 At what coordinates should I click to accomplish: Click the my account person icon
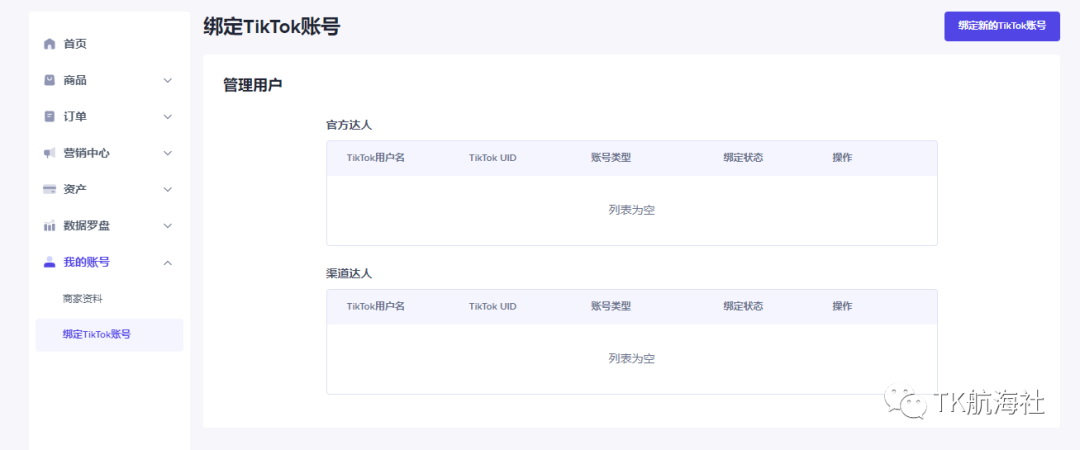pos(49,262)
